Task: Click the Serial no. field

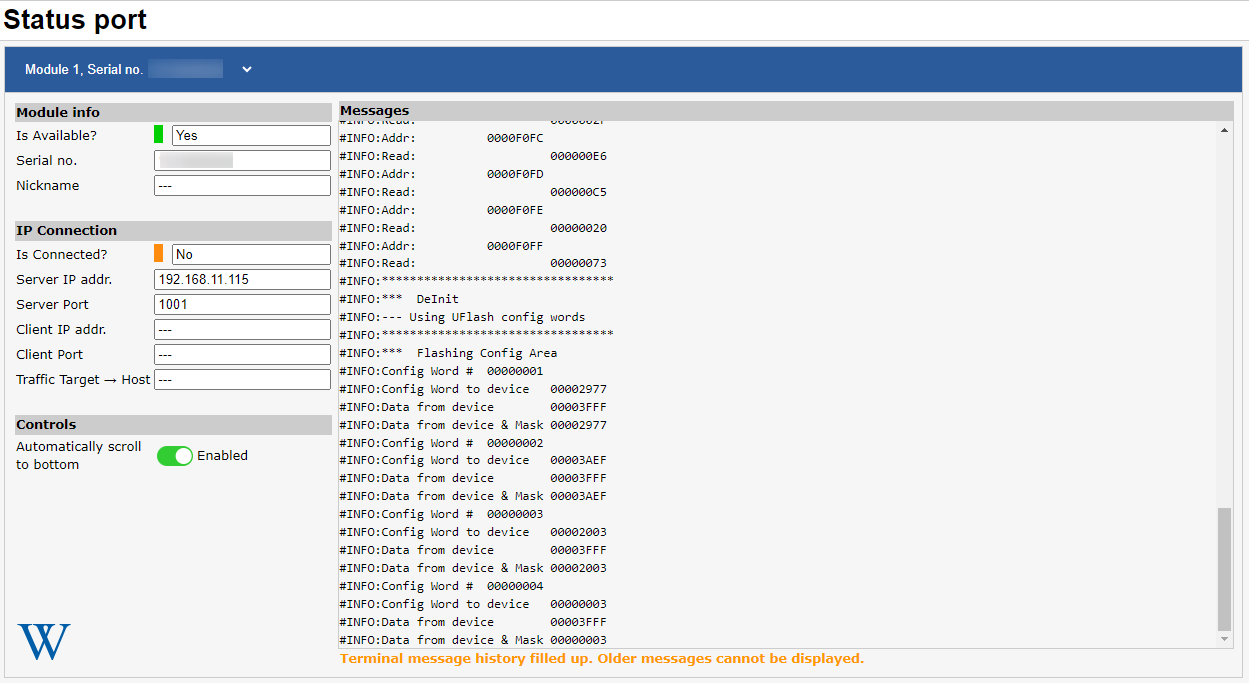Action: tap(242, 161)
